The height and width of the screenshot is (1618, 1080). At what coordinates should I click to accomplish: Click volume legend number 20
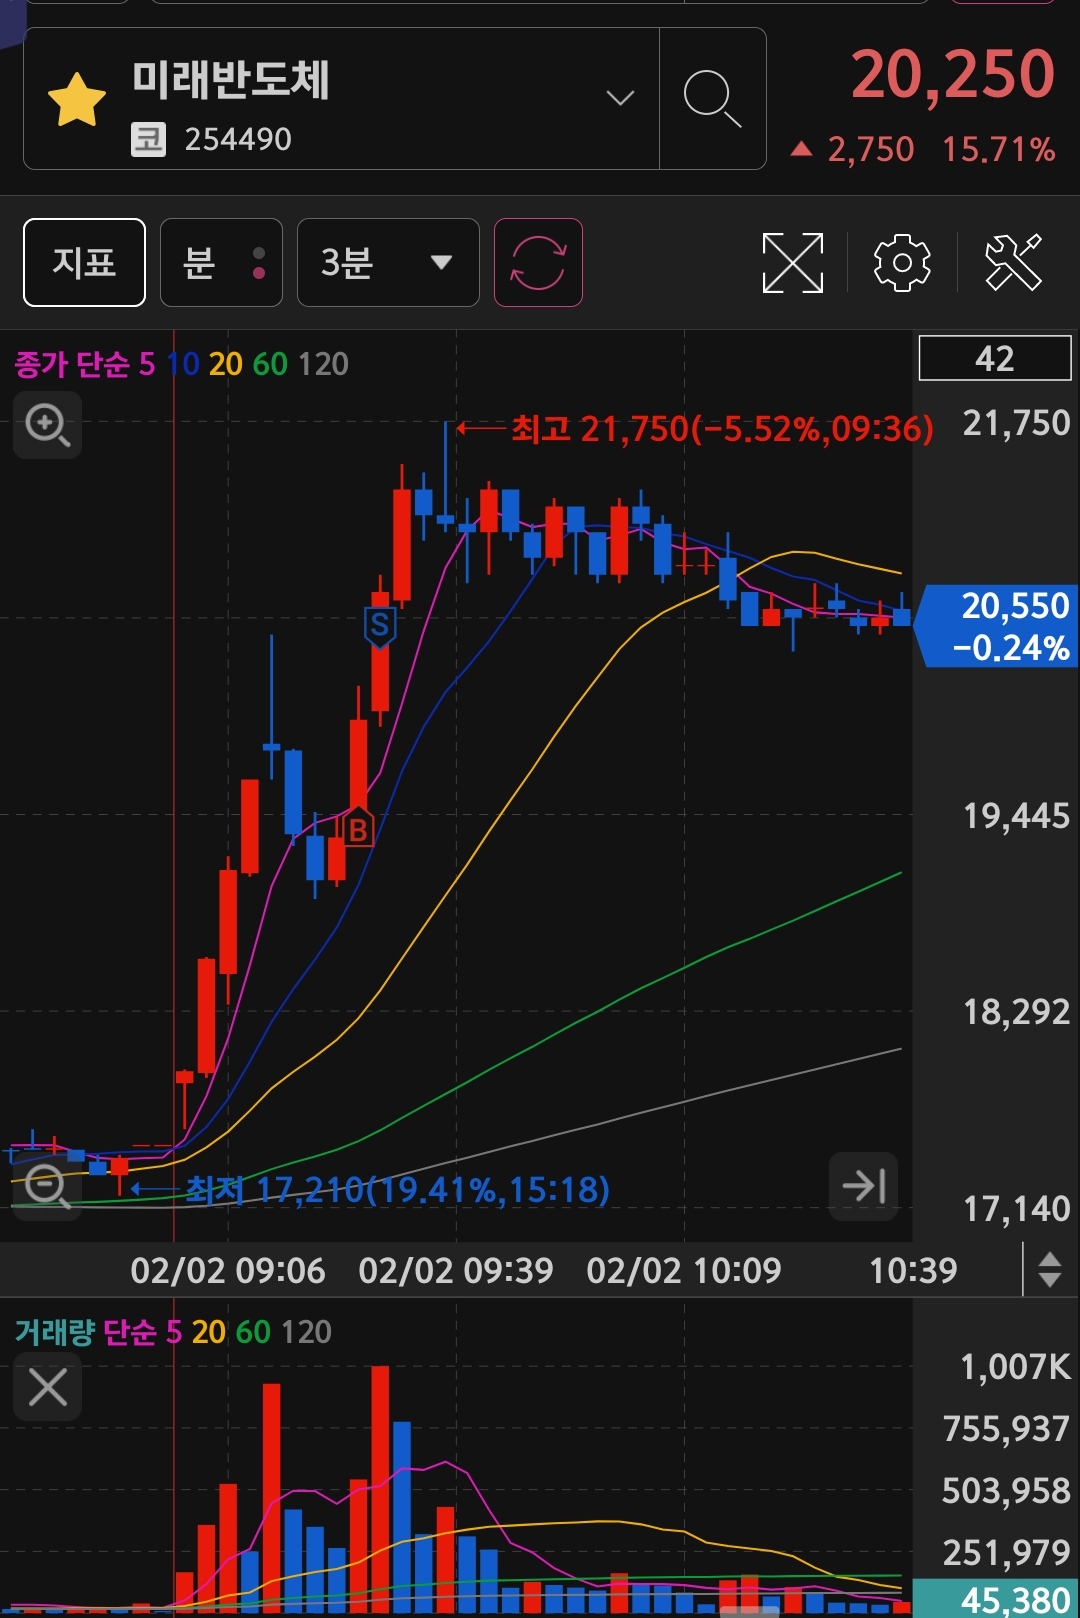point(209,1332)
